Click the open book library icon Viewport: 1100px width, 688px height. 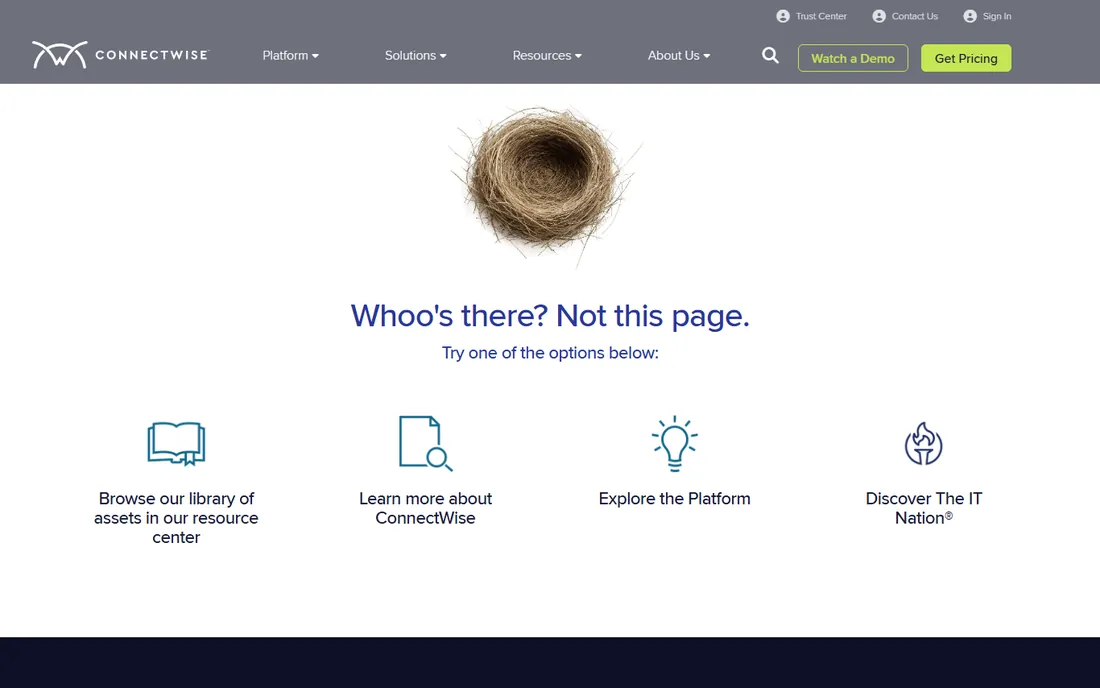[176, 443]
